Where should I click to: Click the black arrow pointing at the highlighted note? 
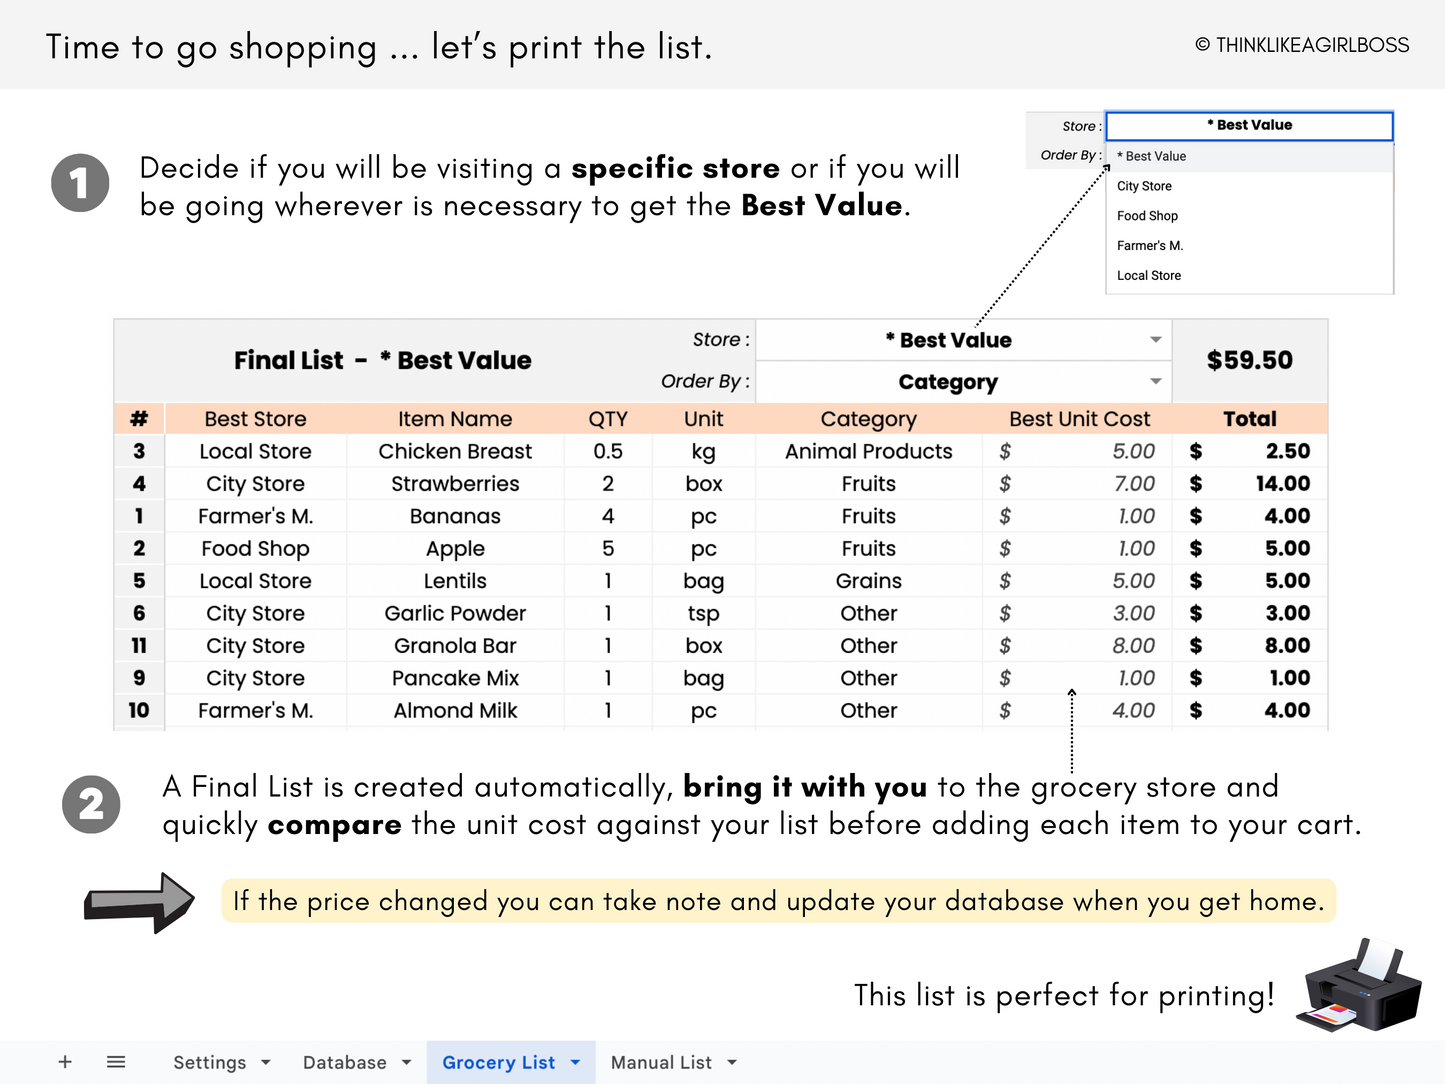pyautogui.click(x=140, y=901)
